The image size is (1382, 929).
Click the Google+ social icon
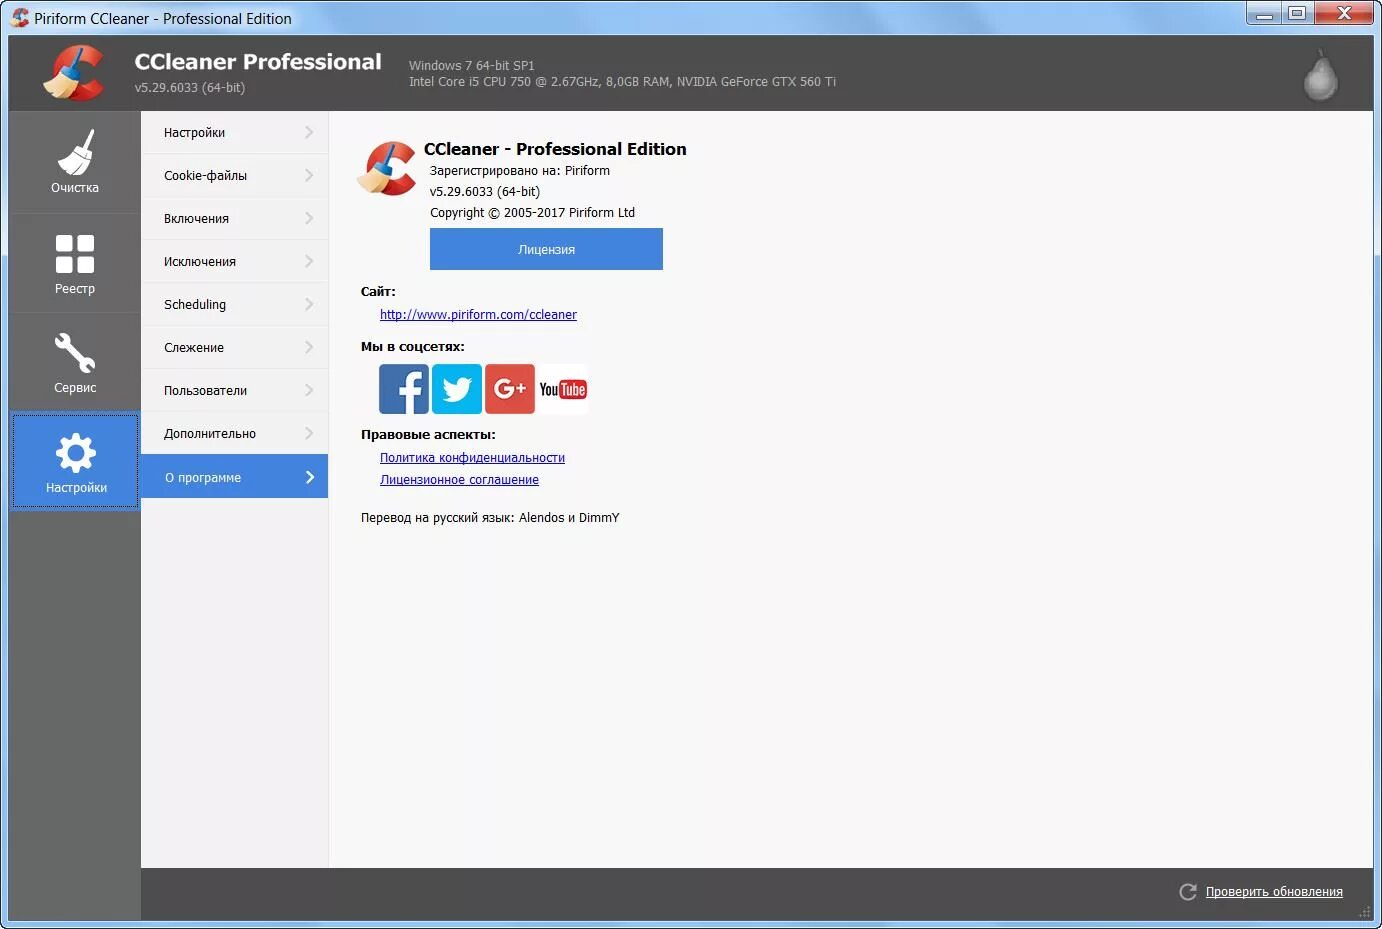tap(510, 389)
